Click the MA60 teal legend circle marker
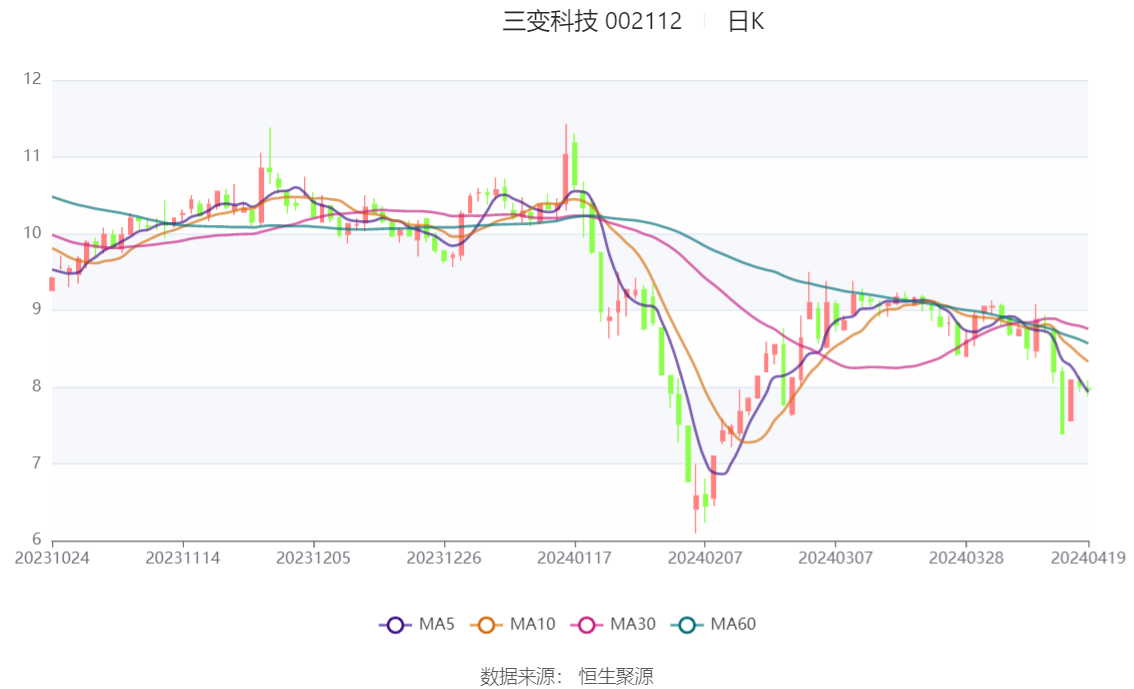The height and width of the screenshot is (689, 1134). [687, 625]
